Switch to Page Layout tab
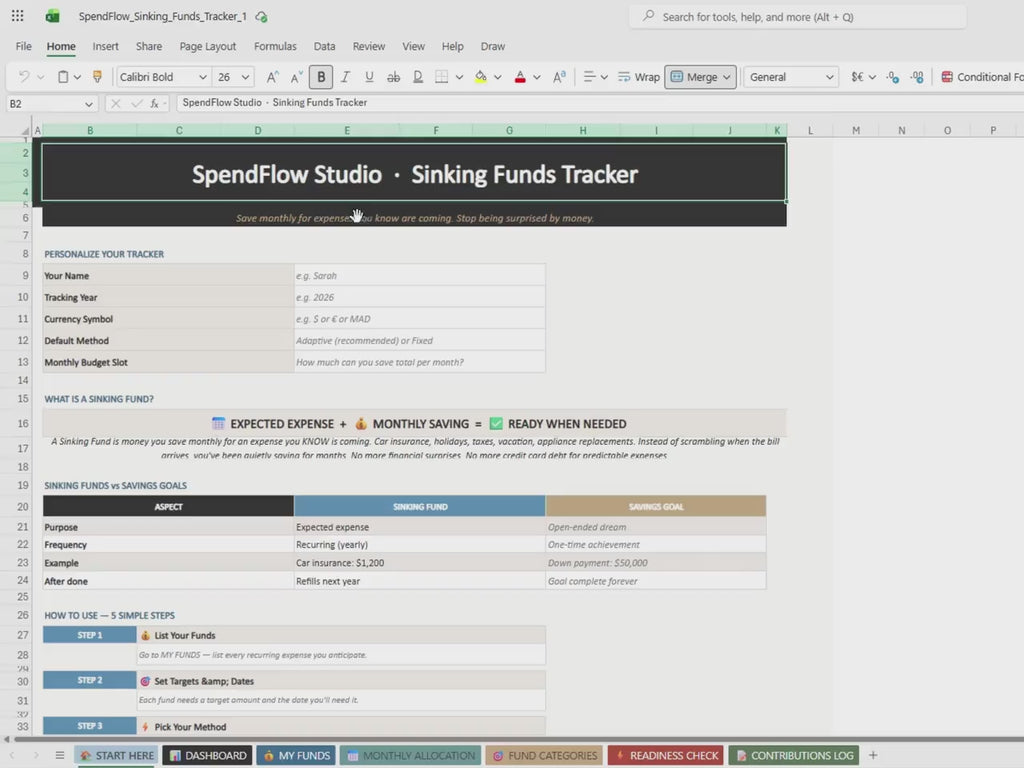The height and width of the screenshot is (768, 1024). (x=208, y=46)
